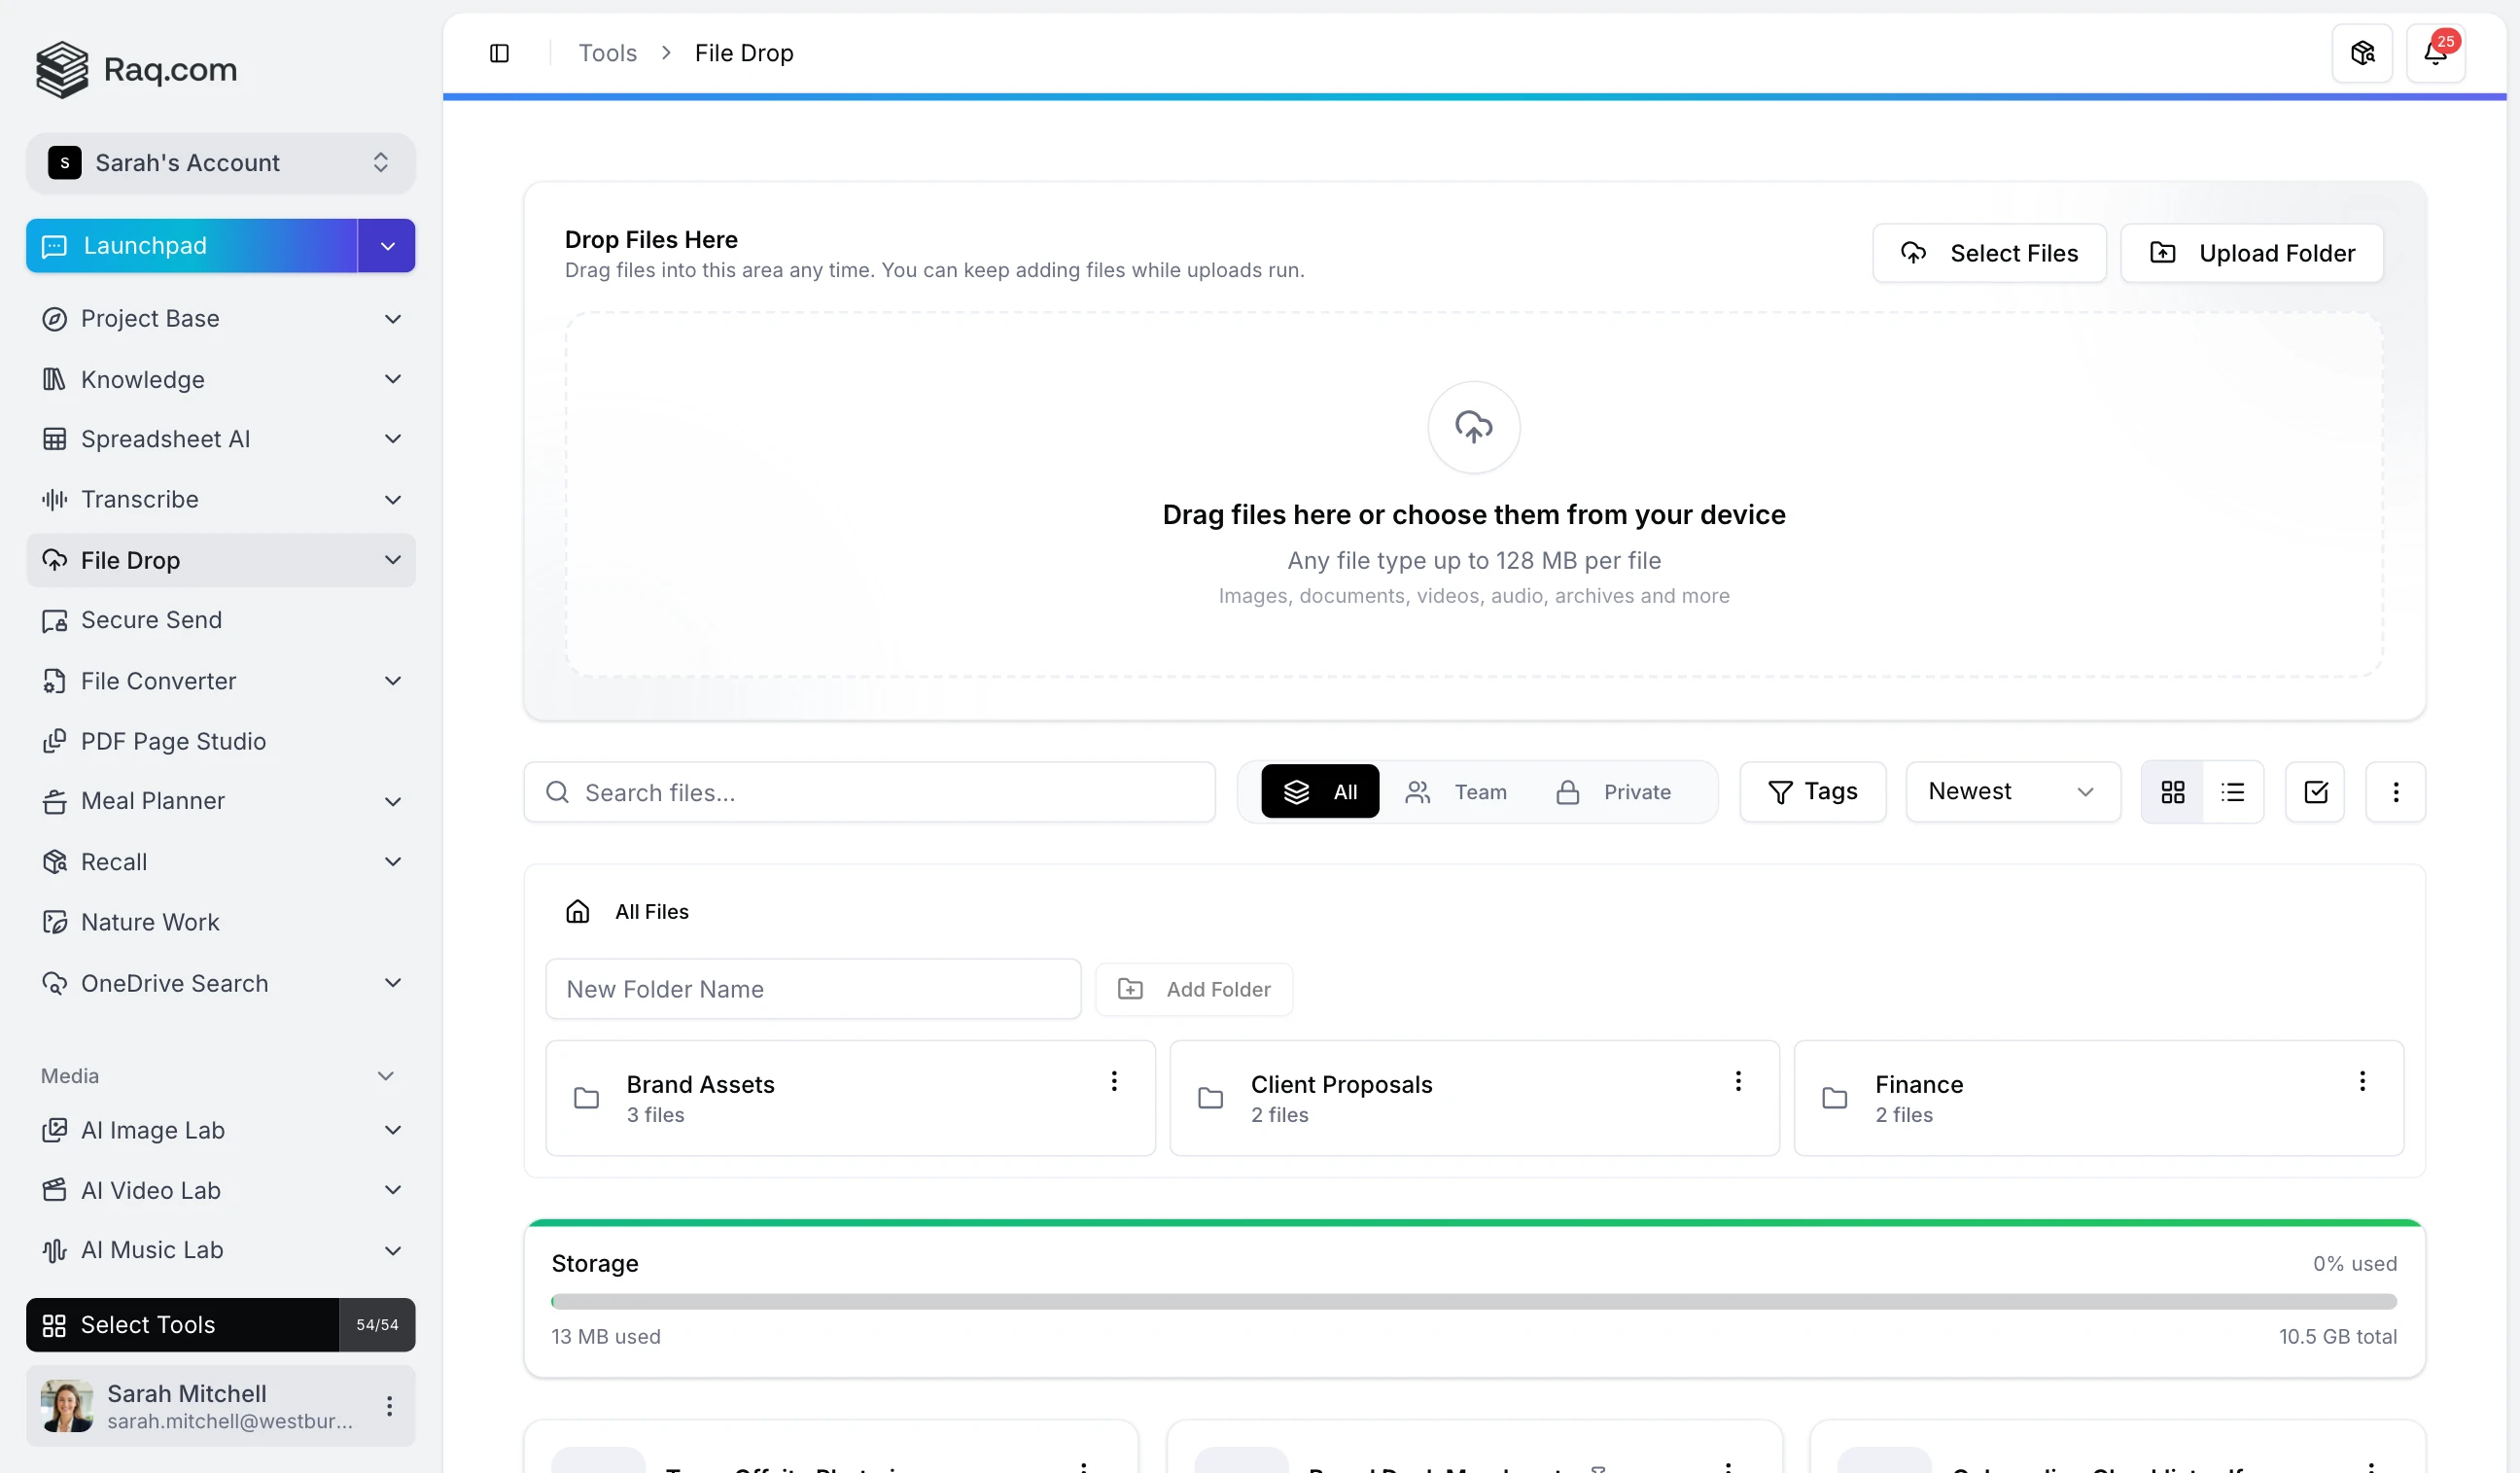Toggle multi-select checkbox mode
Image resolution: width=2520 pixels, height=1473 pixels.
2315,792
